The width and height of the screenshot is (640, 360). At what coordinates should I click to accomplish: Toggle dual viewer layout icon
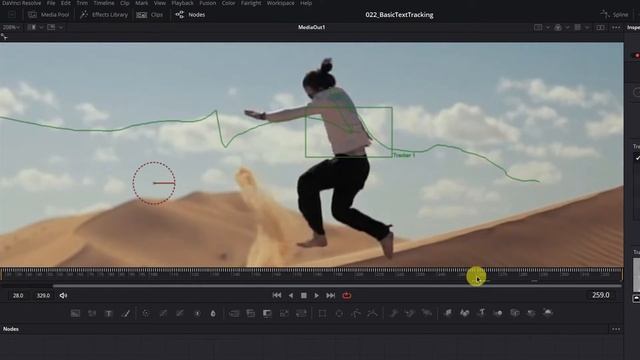point(600,27)
